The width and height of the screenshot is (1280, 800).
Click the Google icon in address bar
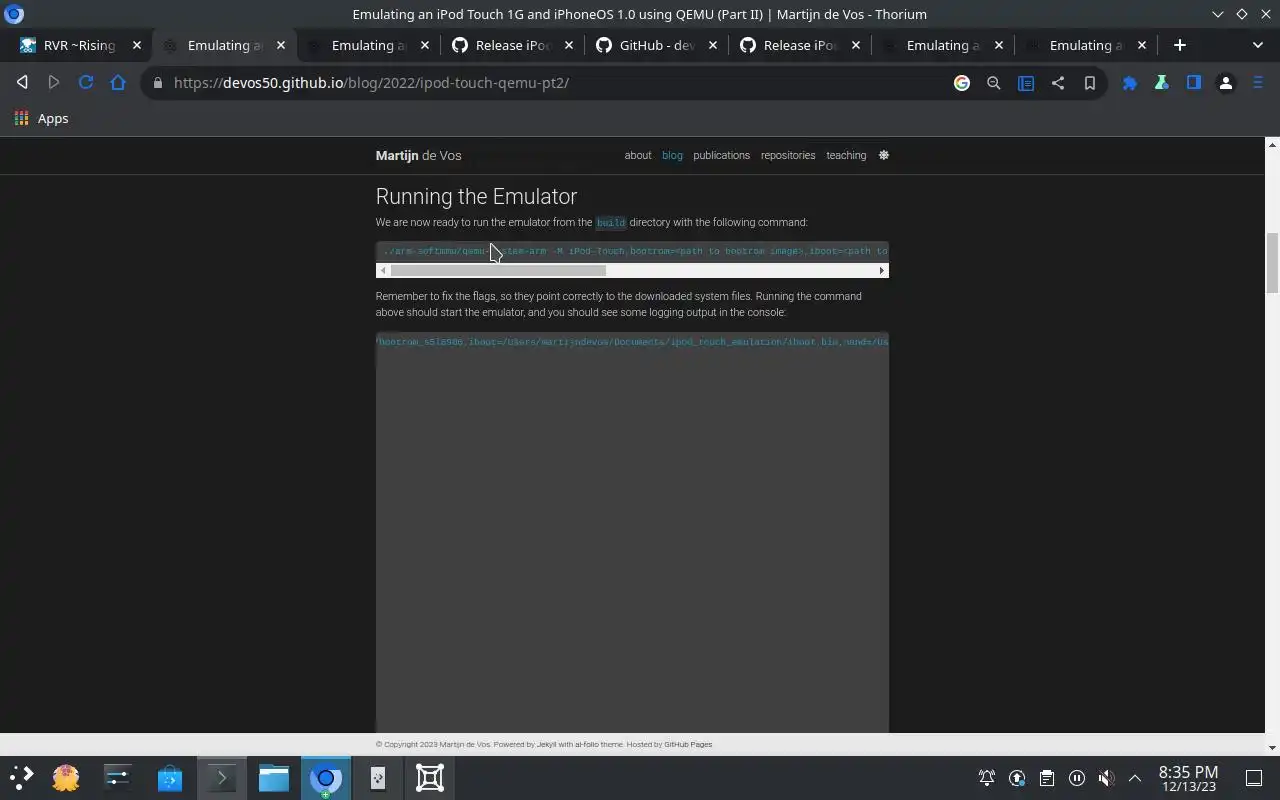tap(962, 83)
